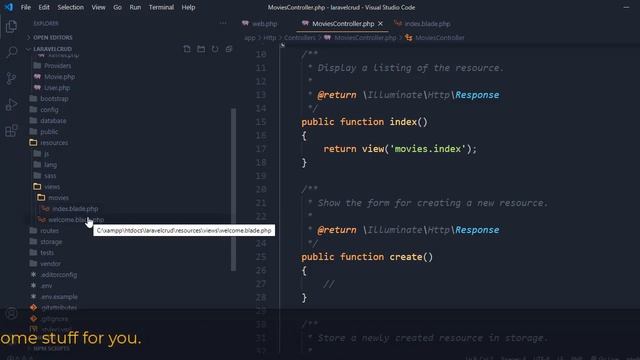The height and width of the screenshot is (360, 640).
Task: Collapse the resources folder
Action: (x=54, y=143)
